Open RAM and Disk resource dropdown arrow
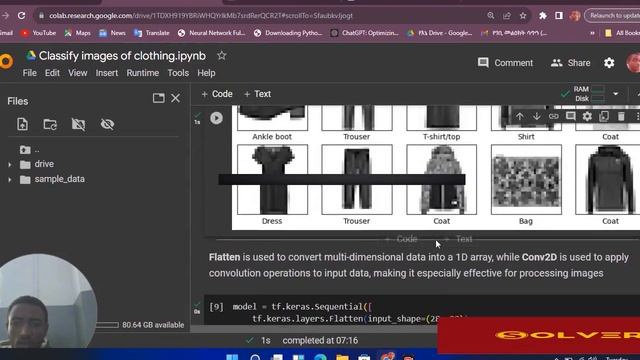Screen dimensions: 640x360 [616, 94]
